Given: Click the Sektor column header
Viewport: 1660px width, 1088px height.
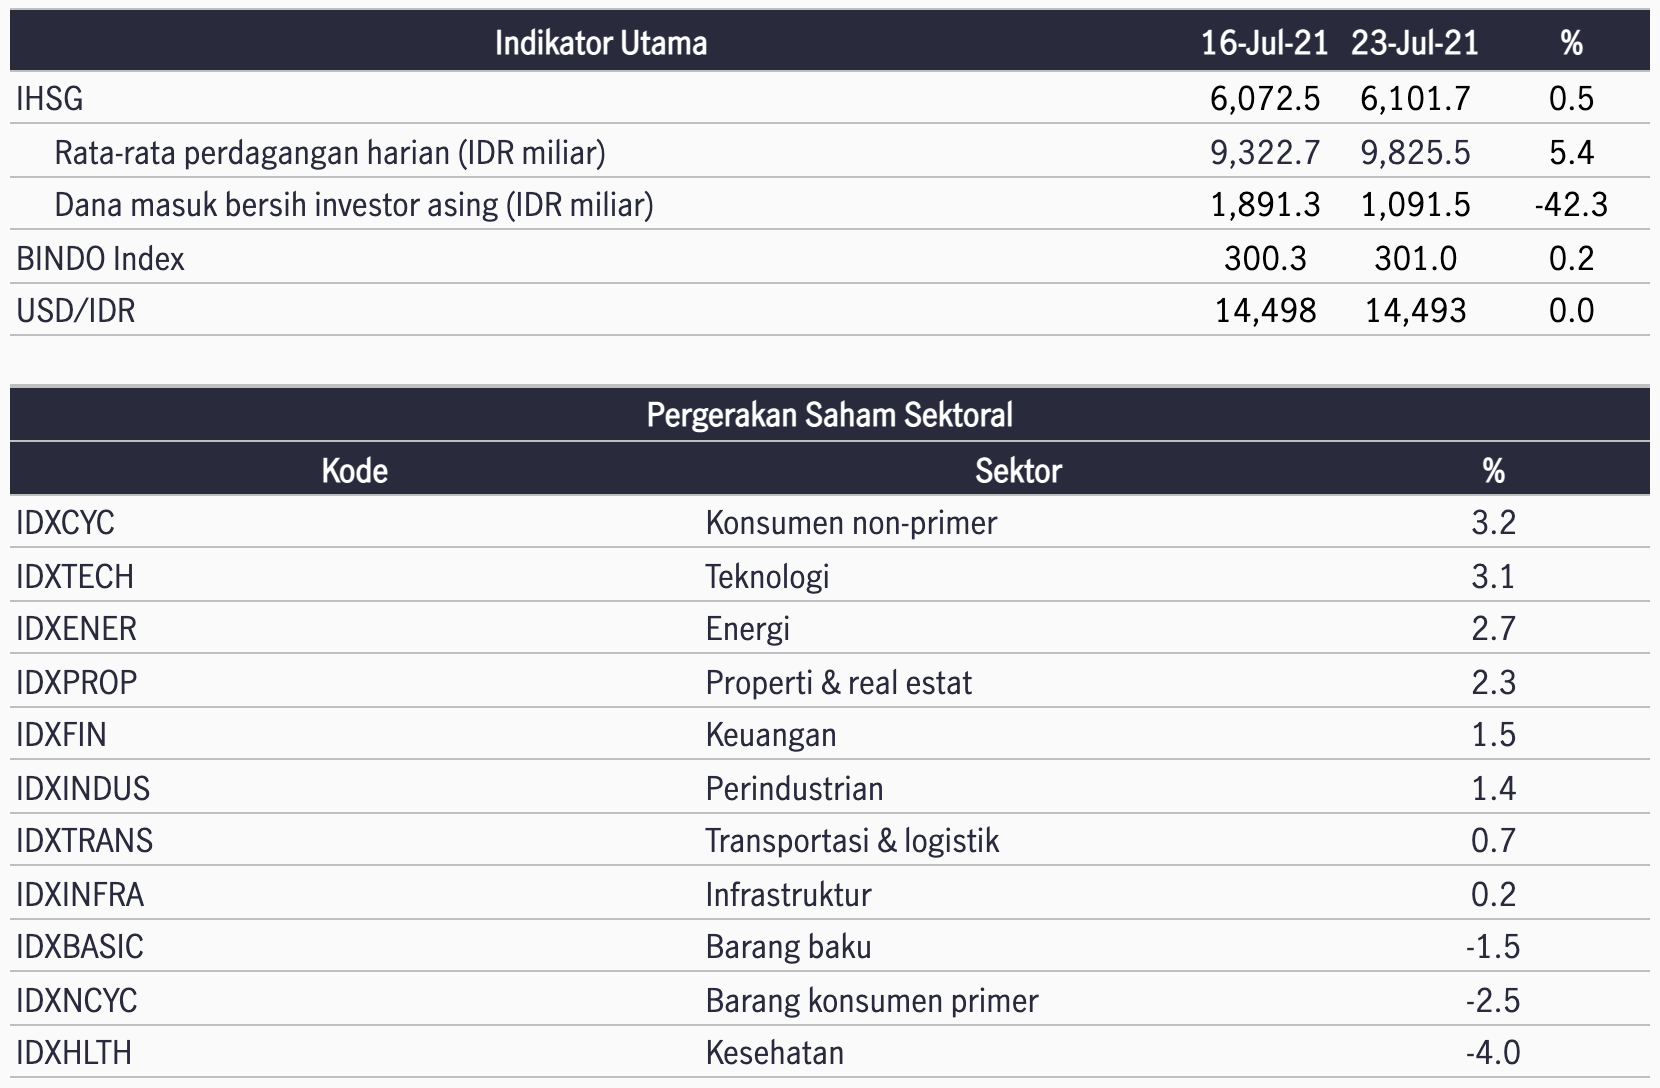Looking at the screenshot, I should (x=1018, y=470).
